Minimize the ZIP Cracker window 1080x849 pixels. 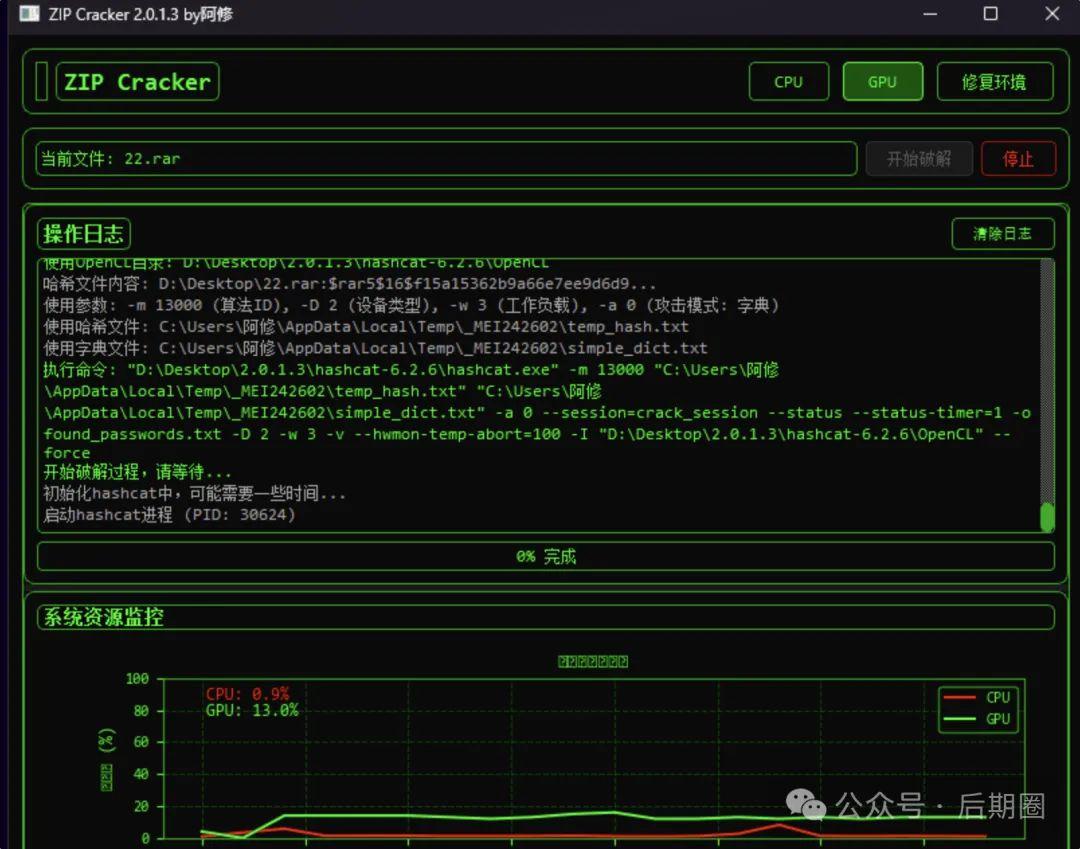[x=931, y=14]
